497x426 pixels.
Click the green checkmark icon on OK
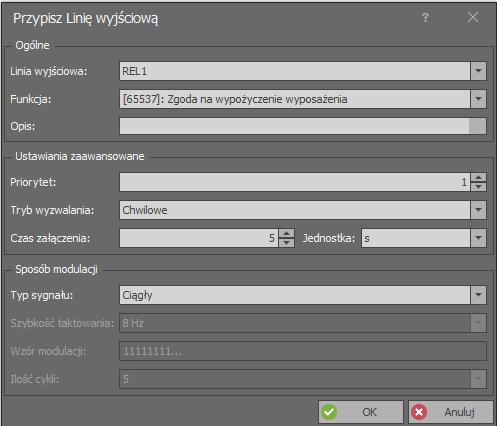coord(329,412)
